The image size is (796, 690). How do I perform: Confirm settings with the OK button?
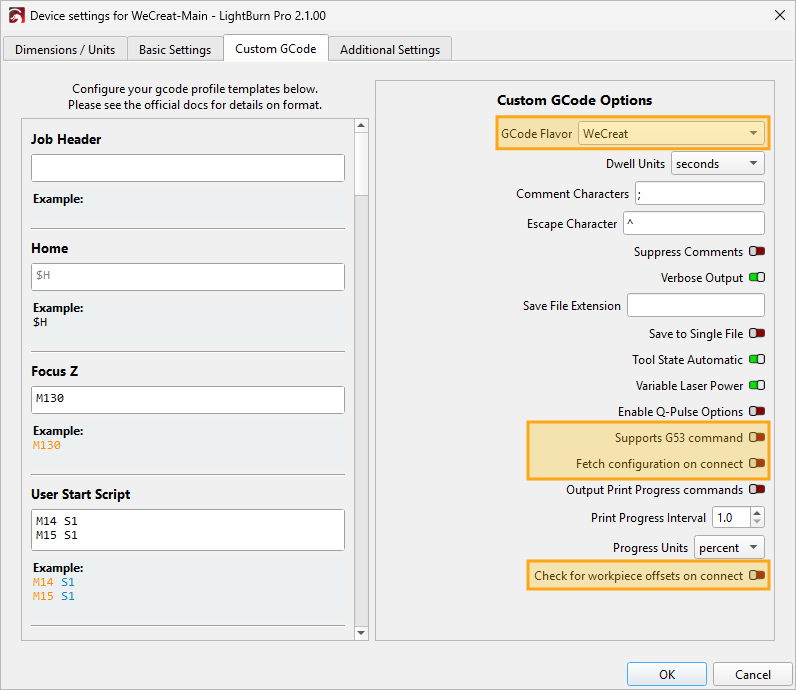pyautogui.click(x=667, y=675)
